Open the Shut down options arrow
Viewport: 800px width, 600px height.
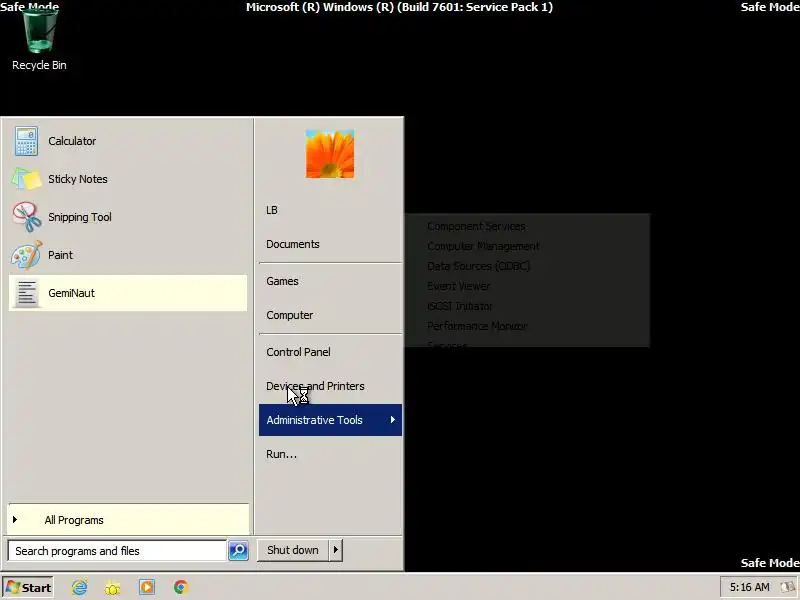click(336, 550)
